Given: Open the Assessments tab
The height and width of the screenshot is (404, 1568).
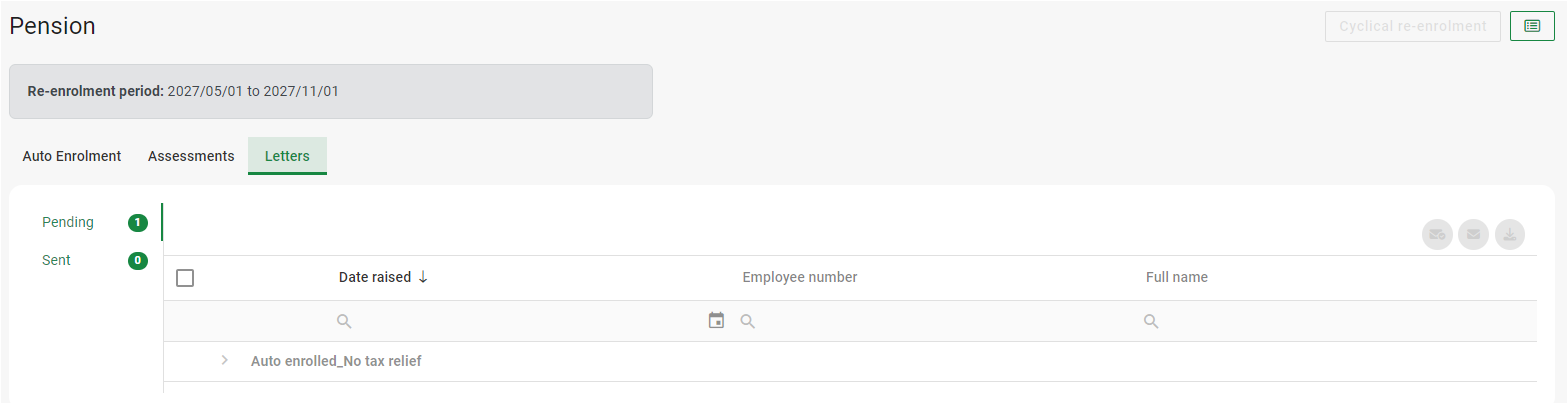Looking at the screenshot, I should (191, 156).
